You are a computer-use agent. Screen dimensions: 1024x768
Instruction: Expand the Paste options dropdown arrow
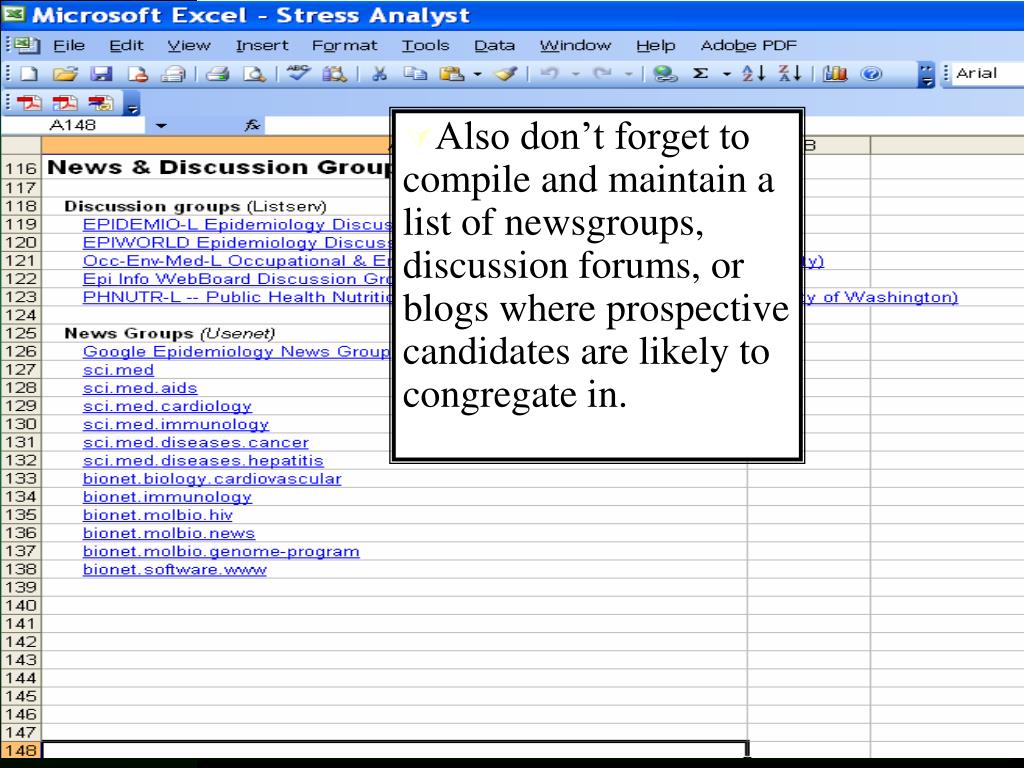477,74
